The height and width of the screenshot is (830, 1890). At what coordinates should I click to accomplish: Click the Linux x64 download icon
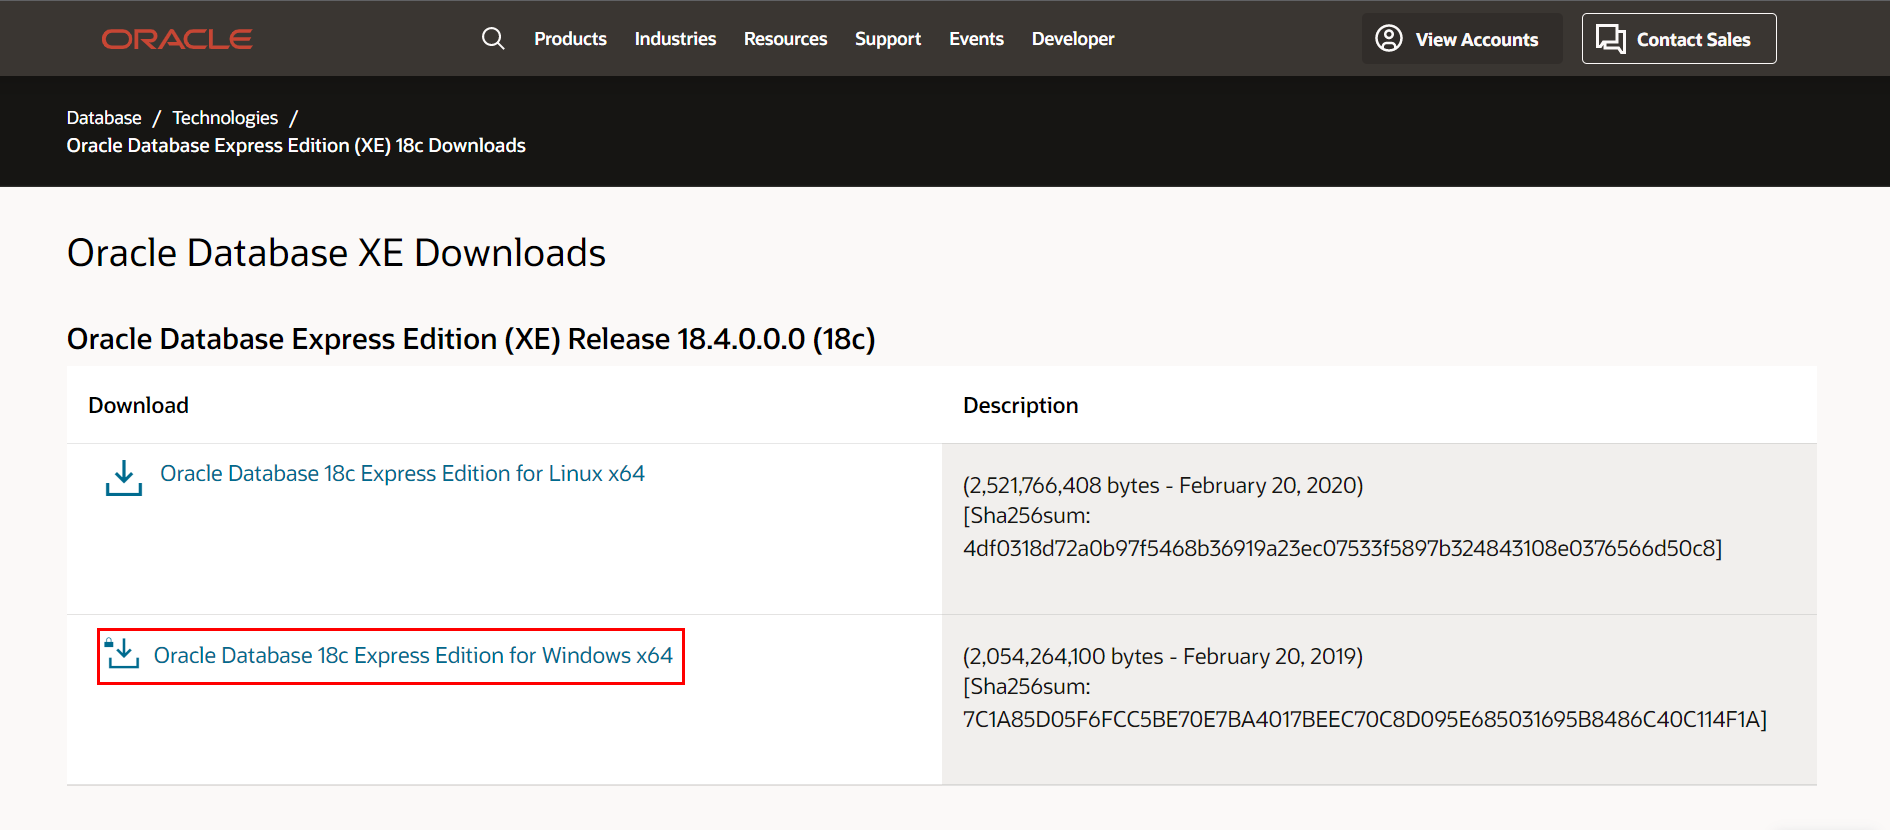point(124,478)
